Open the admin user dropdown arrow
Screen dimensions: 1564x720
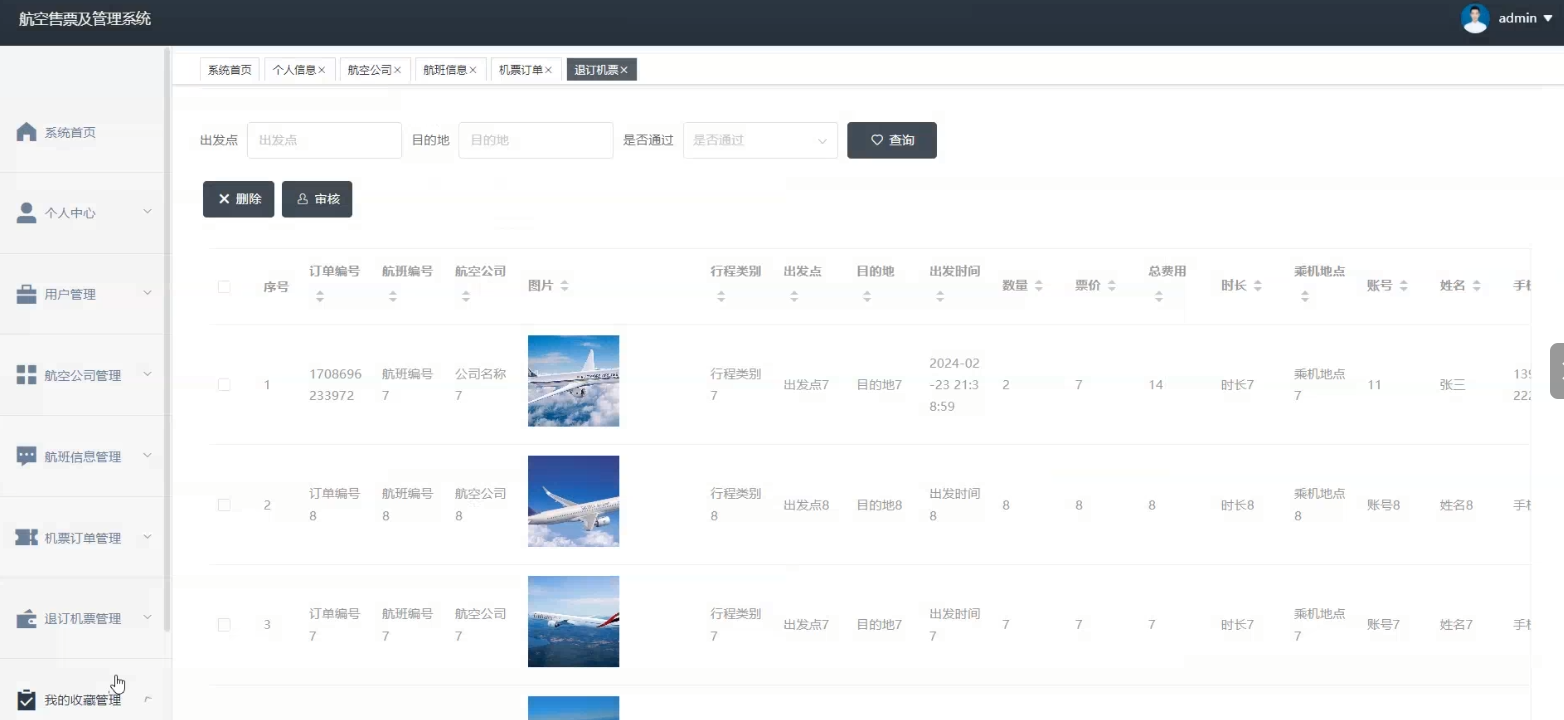(1548, 18)
